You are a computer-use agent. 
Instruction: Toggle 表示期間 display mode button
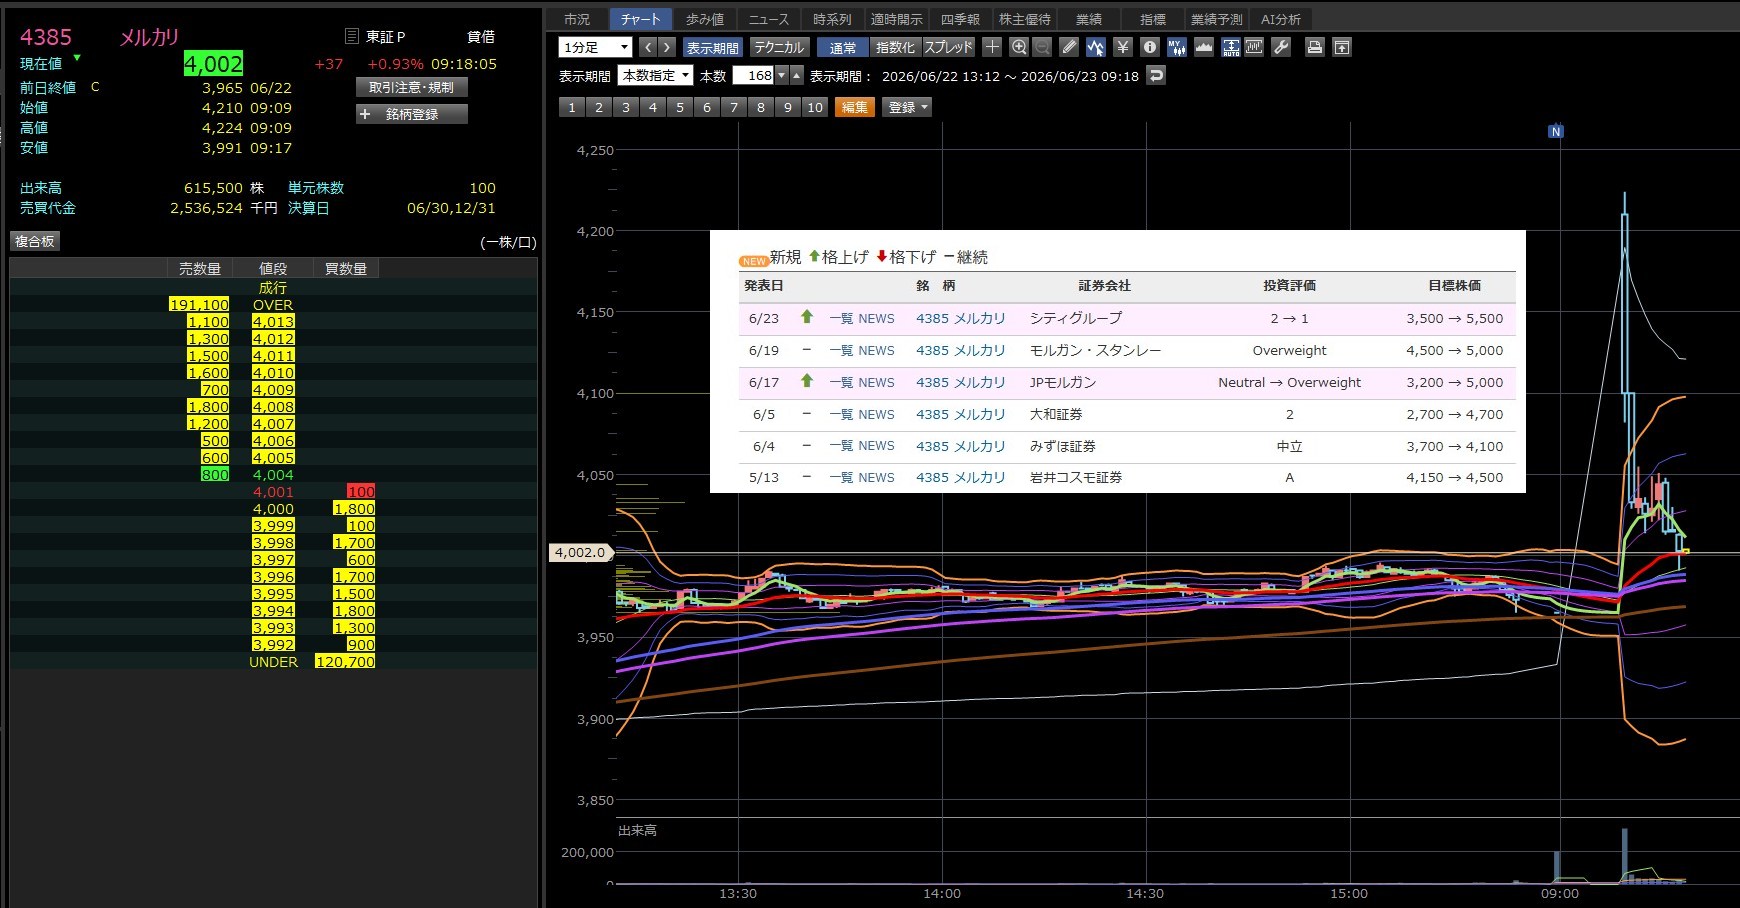pos(713,47)
